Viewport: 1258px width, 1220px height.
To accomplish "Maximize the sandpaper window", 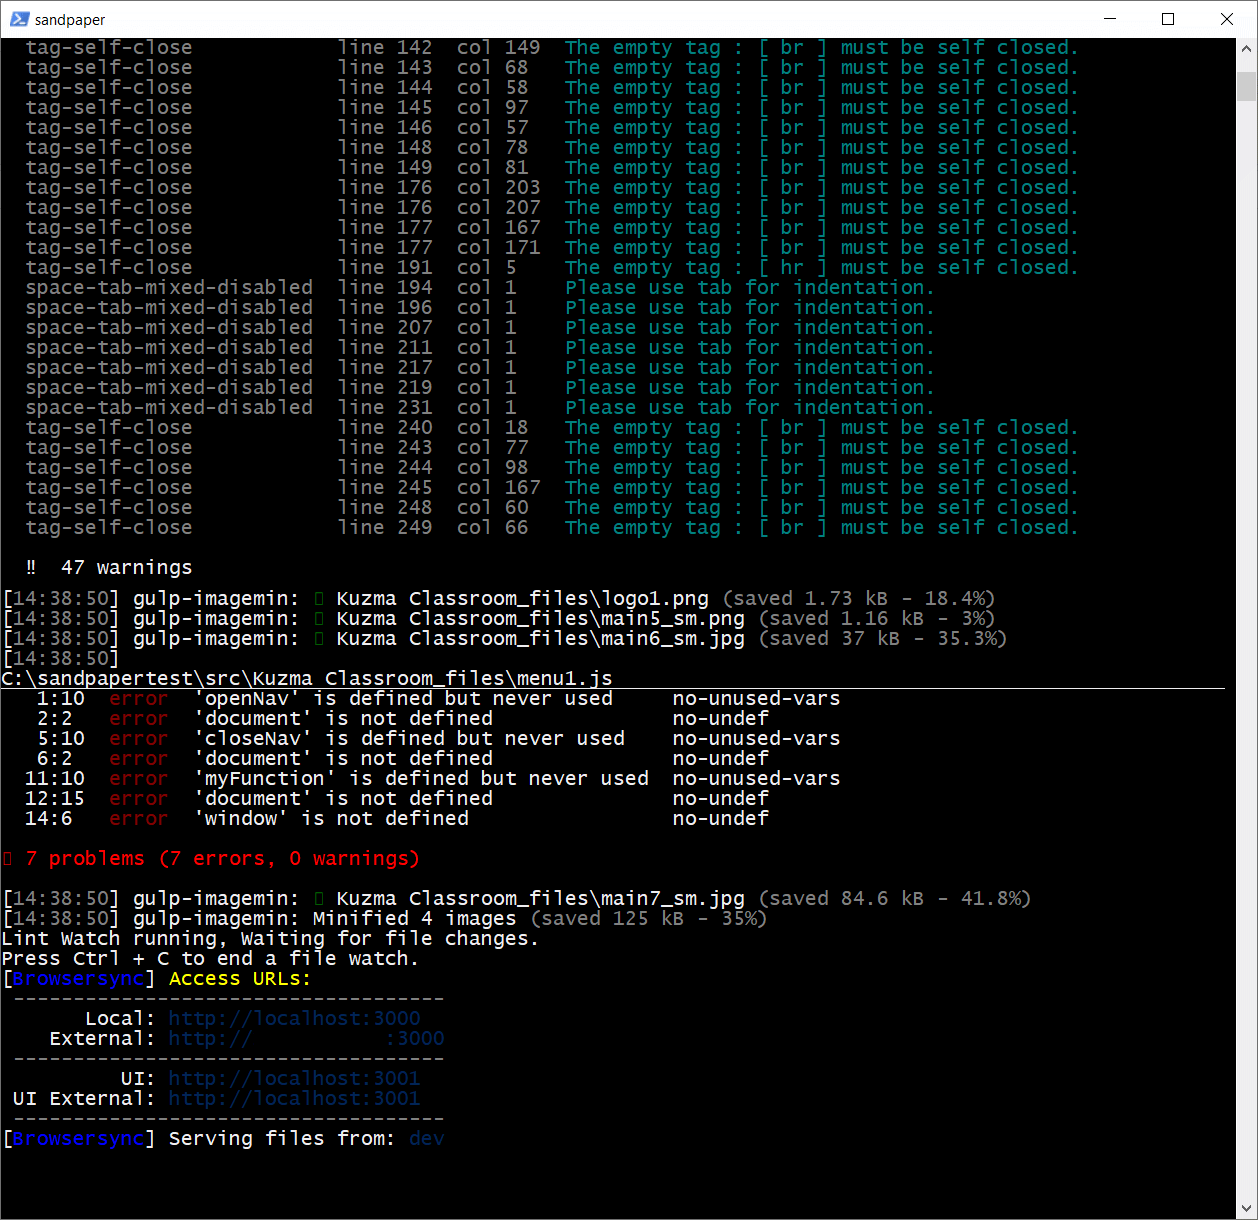I will point(1168,19).
